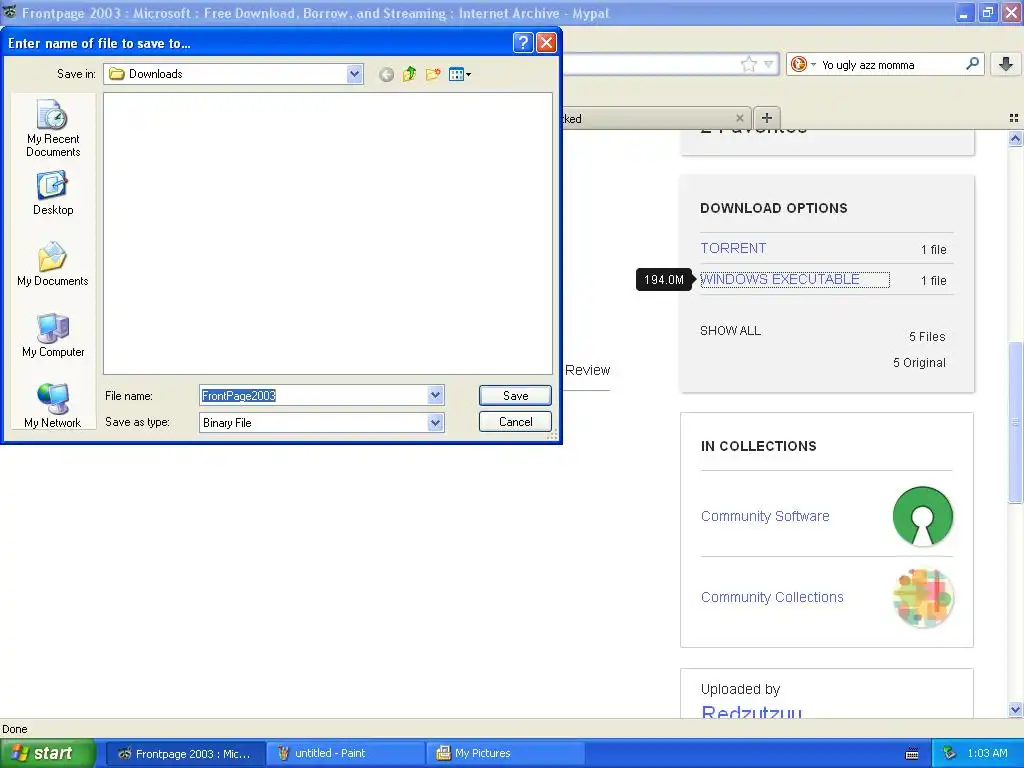
Task: Expand the Save in folder dropdown
Action: click(x=355, y=74)
